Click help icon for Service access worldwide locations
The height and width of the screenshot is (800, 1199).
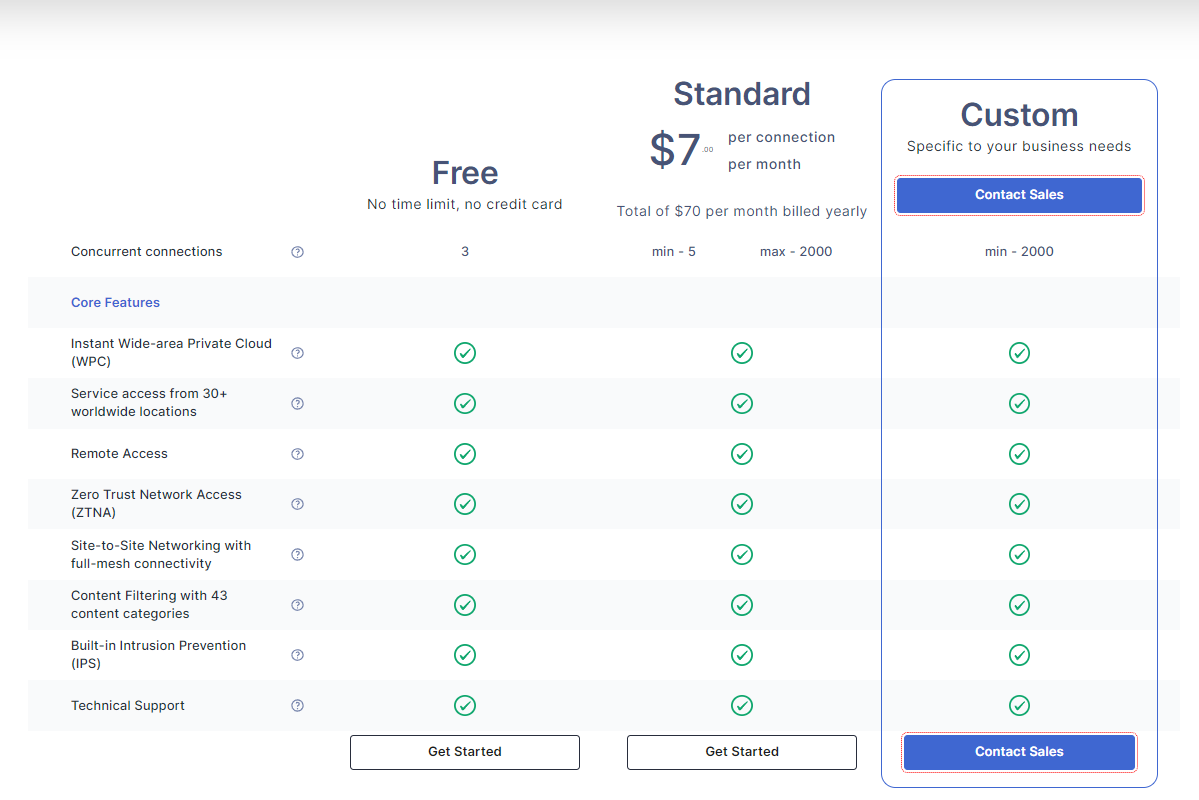(x=297, y=404)
